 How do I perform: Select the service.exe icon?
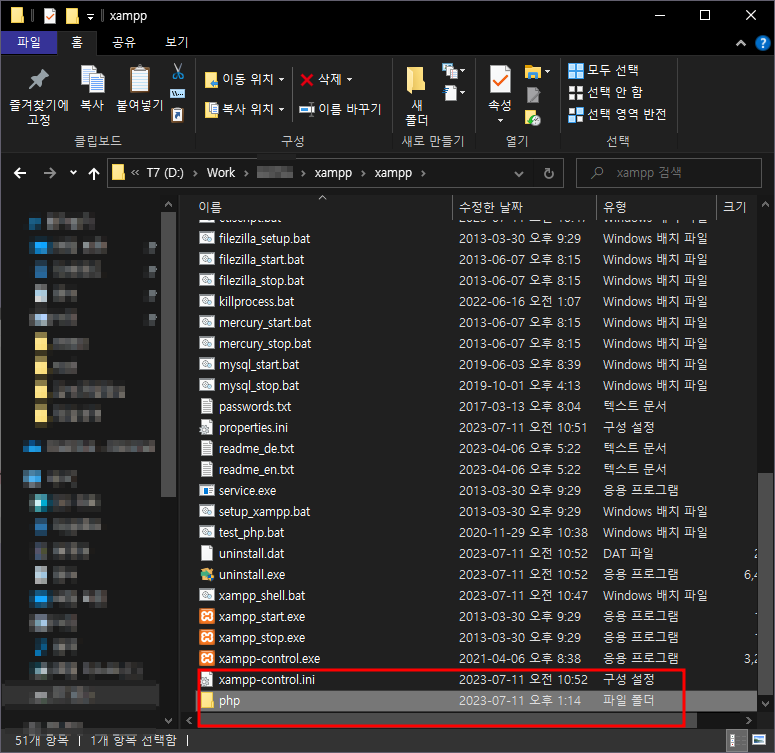pyautogui.click(x=207, y=490)
